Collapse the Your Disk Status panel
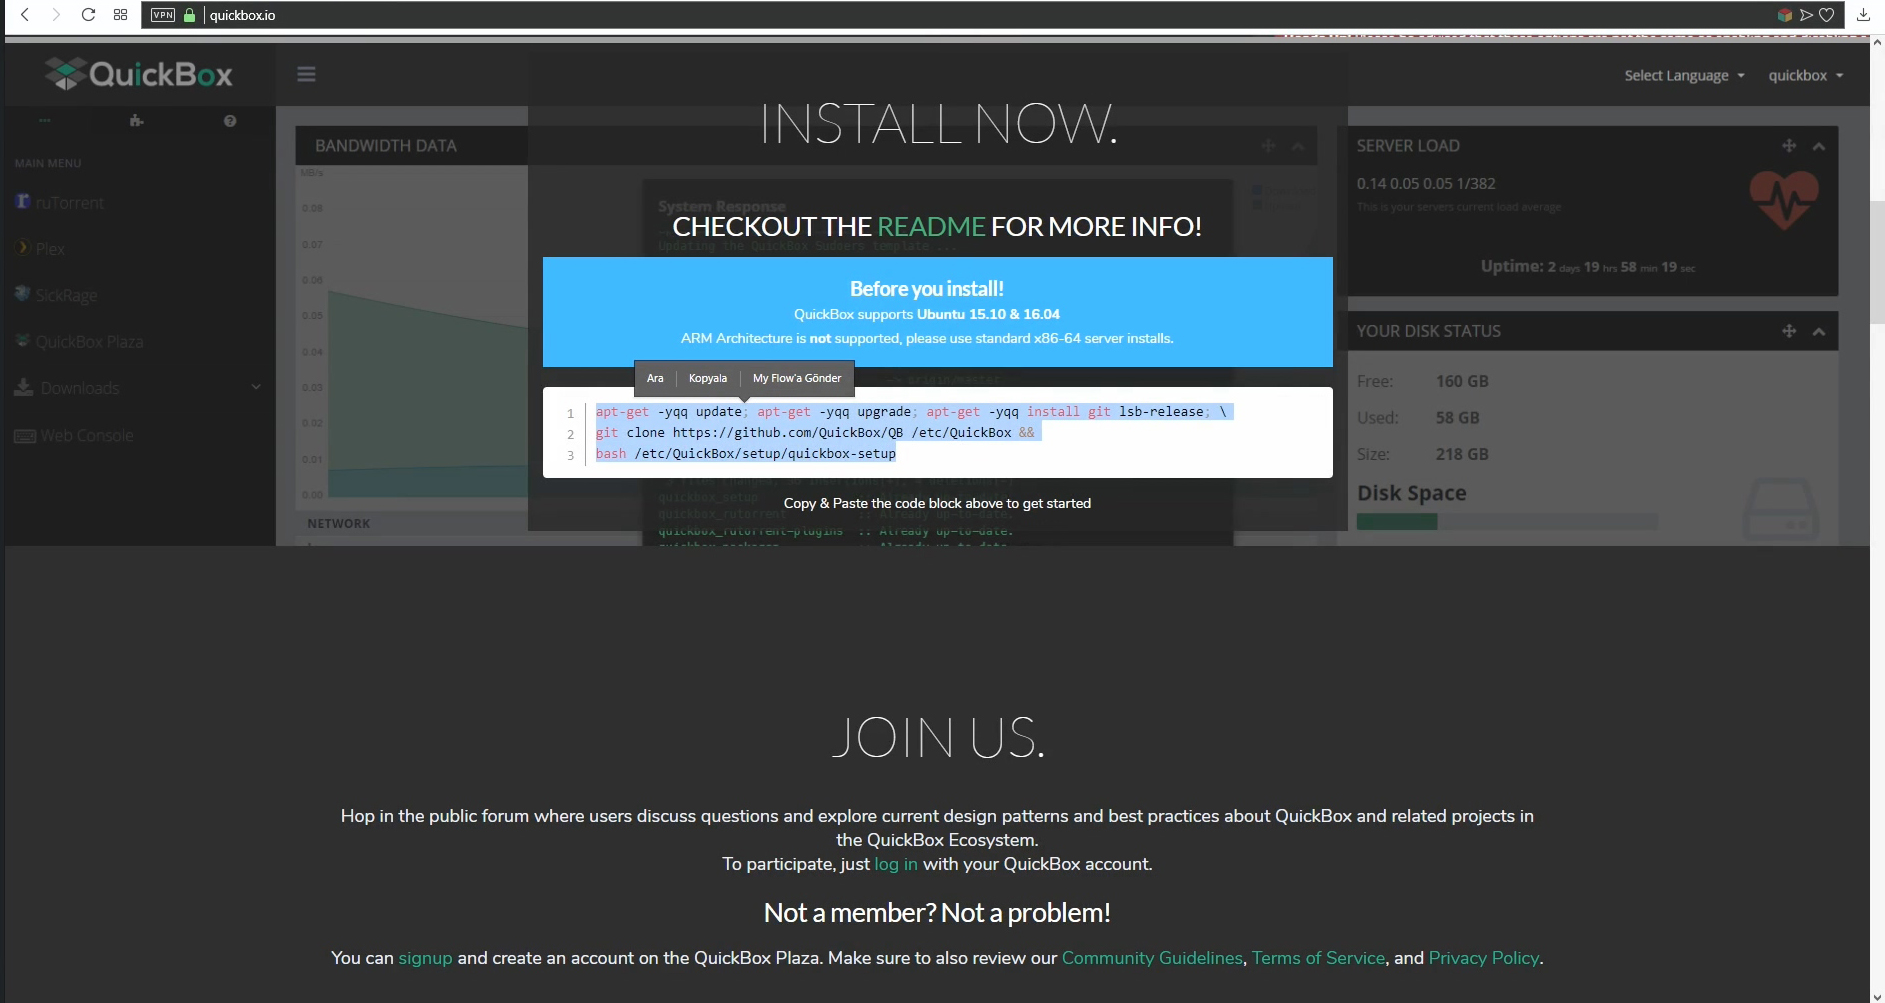The height and width of the screenshot is (1003, 1885). point(1819,331)
